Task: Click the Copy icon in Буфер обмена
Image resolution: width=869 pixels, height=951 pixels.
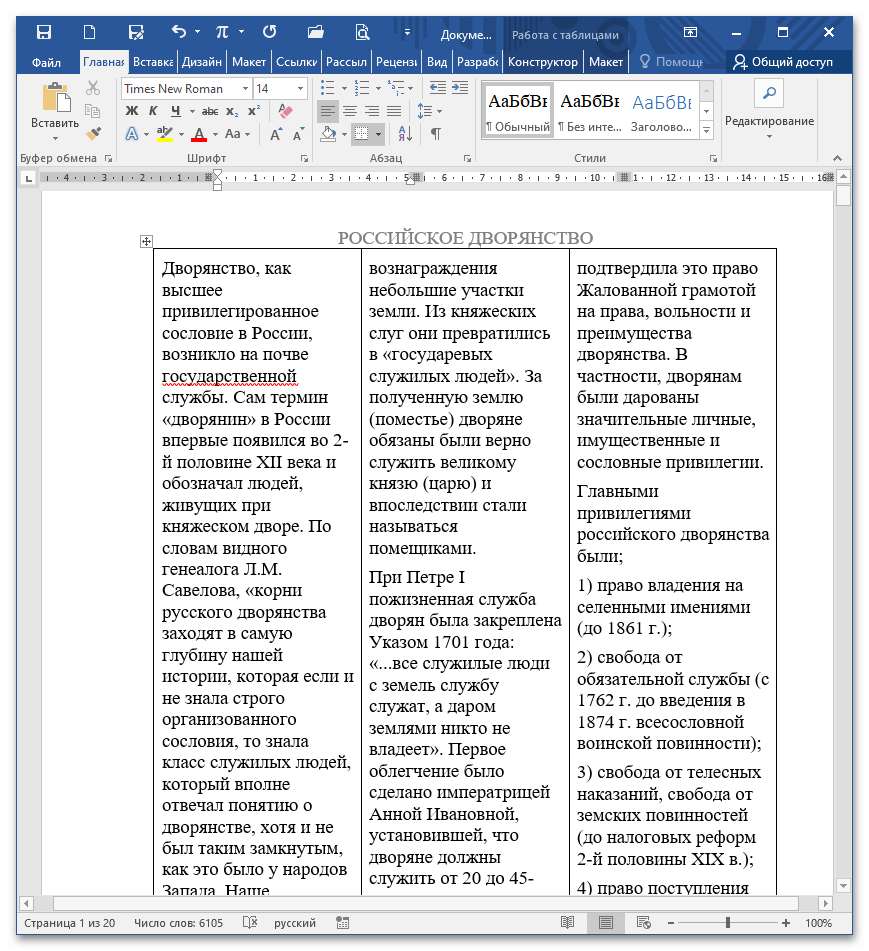Action: click(93, 111)
